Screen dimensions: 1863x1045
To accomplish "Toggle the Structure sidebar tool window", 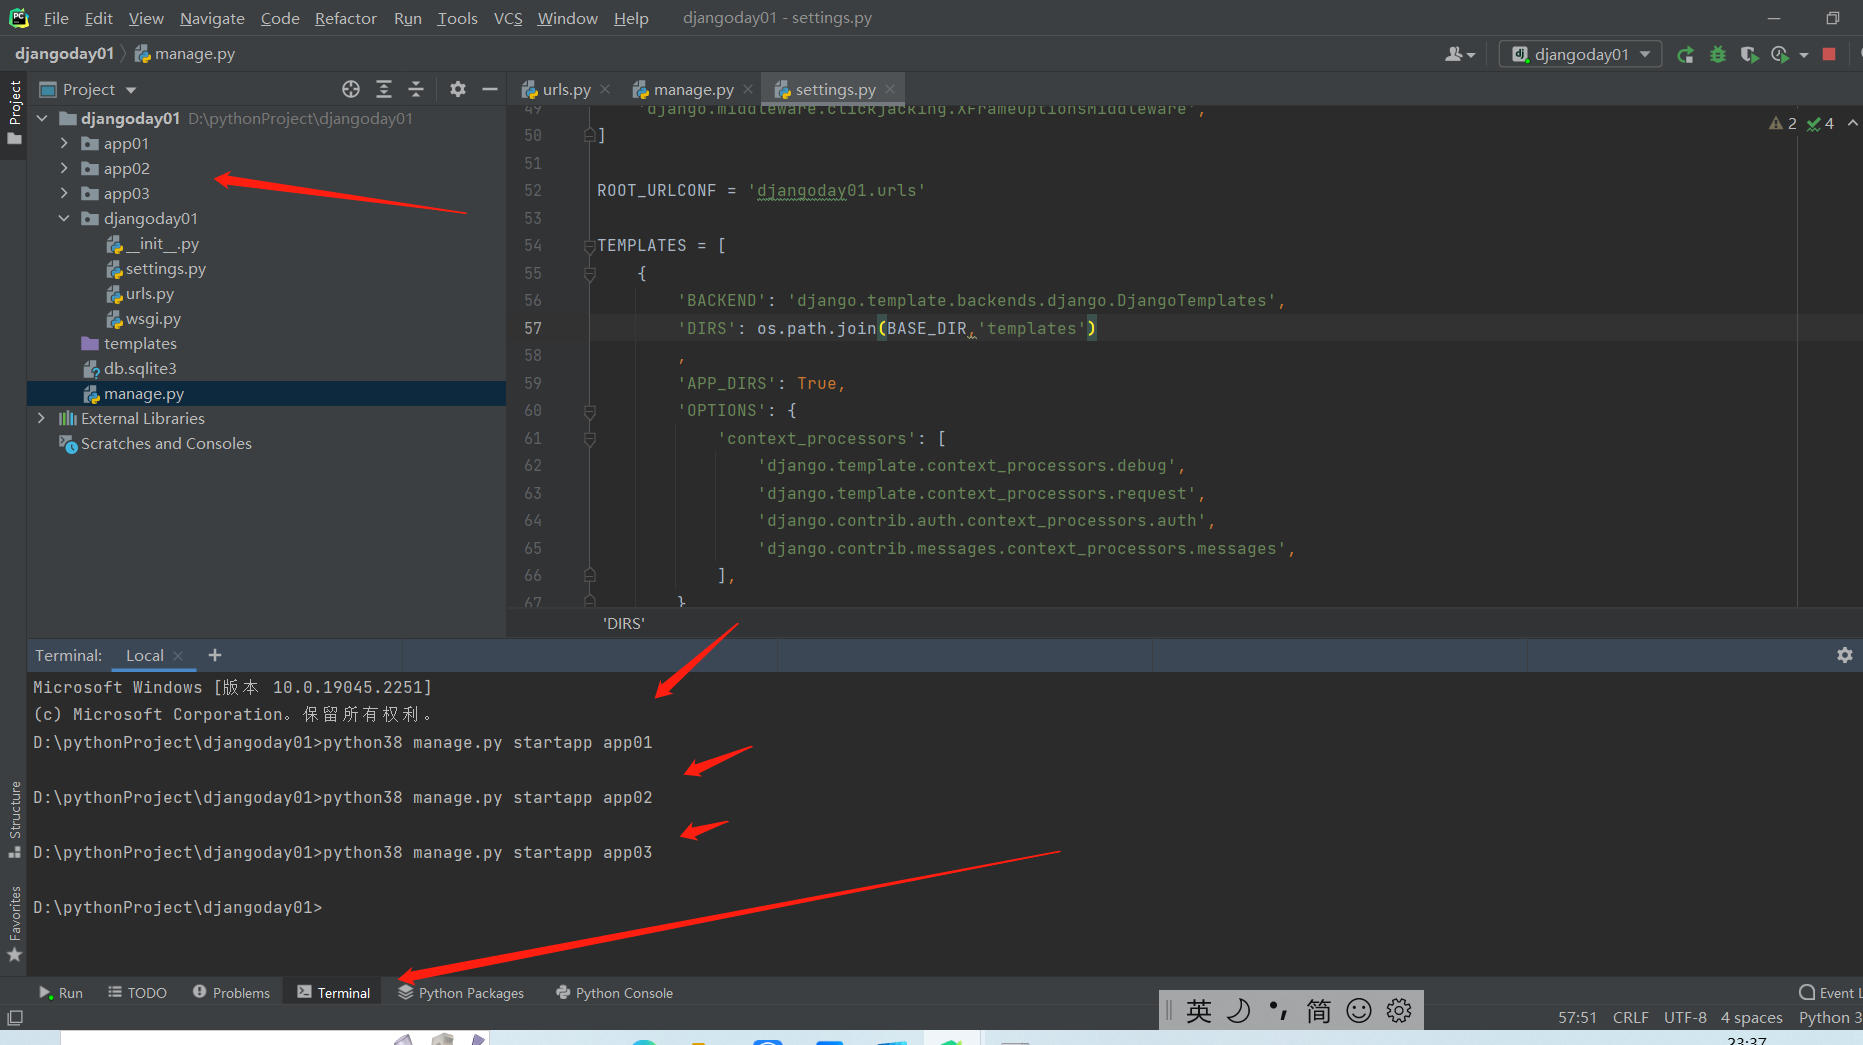I will 14,819.
